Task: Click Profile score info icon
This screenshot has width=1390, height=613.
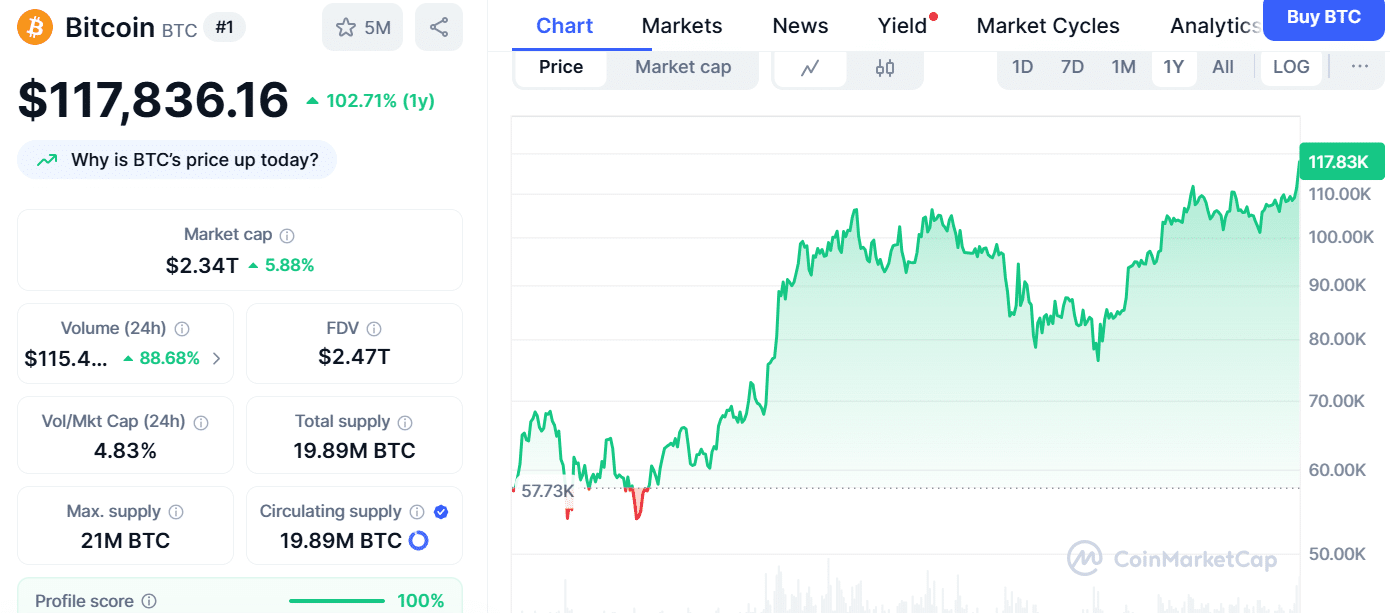Action: (x=149, y=601)
